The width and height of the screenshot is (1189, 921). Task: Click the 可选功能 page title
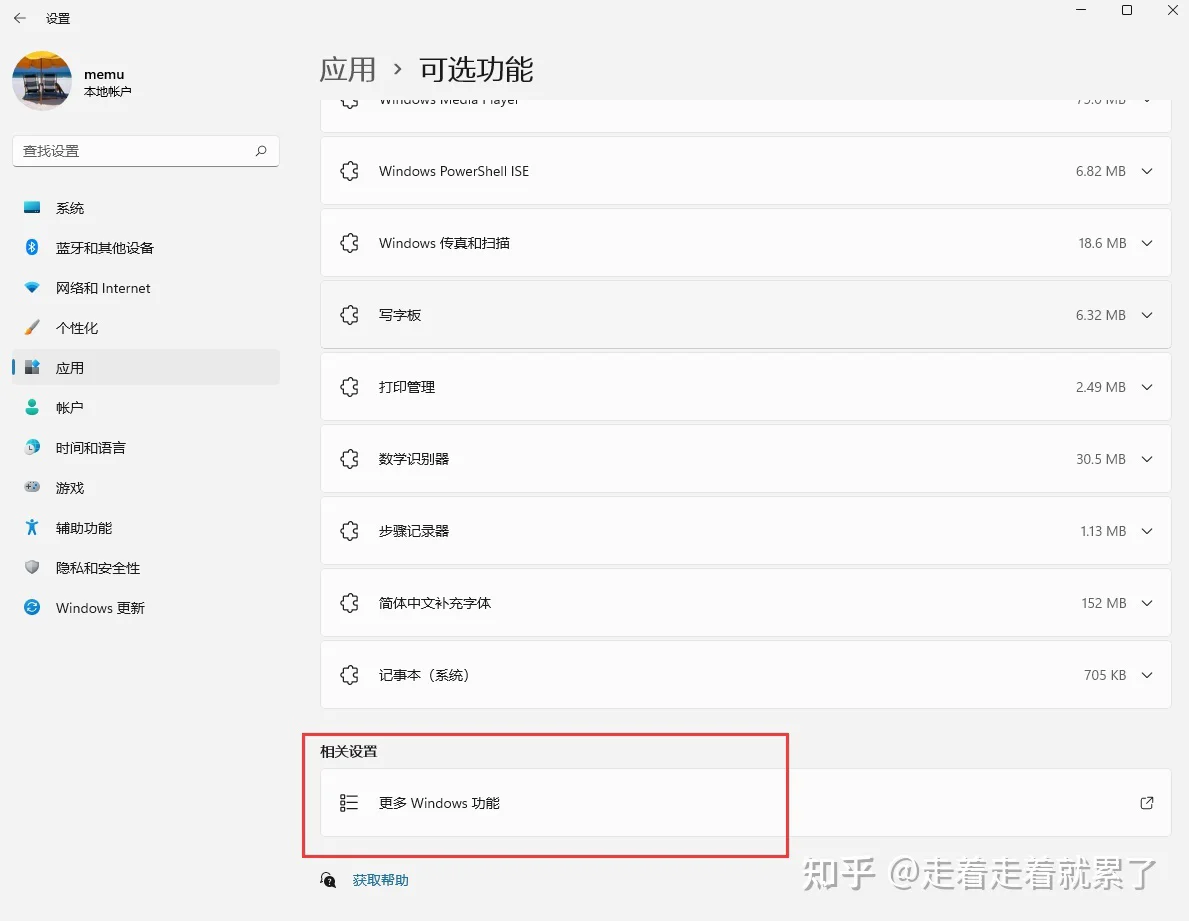click(476, 70)
